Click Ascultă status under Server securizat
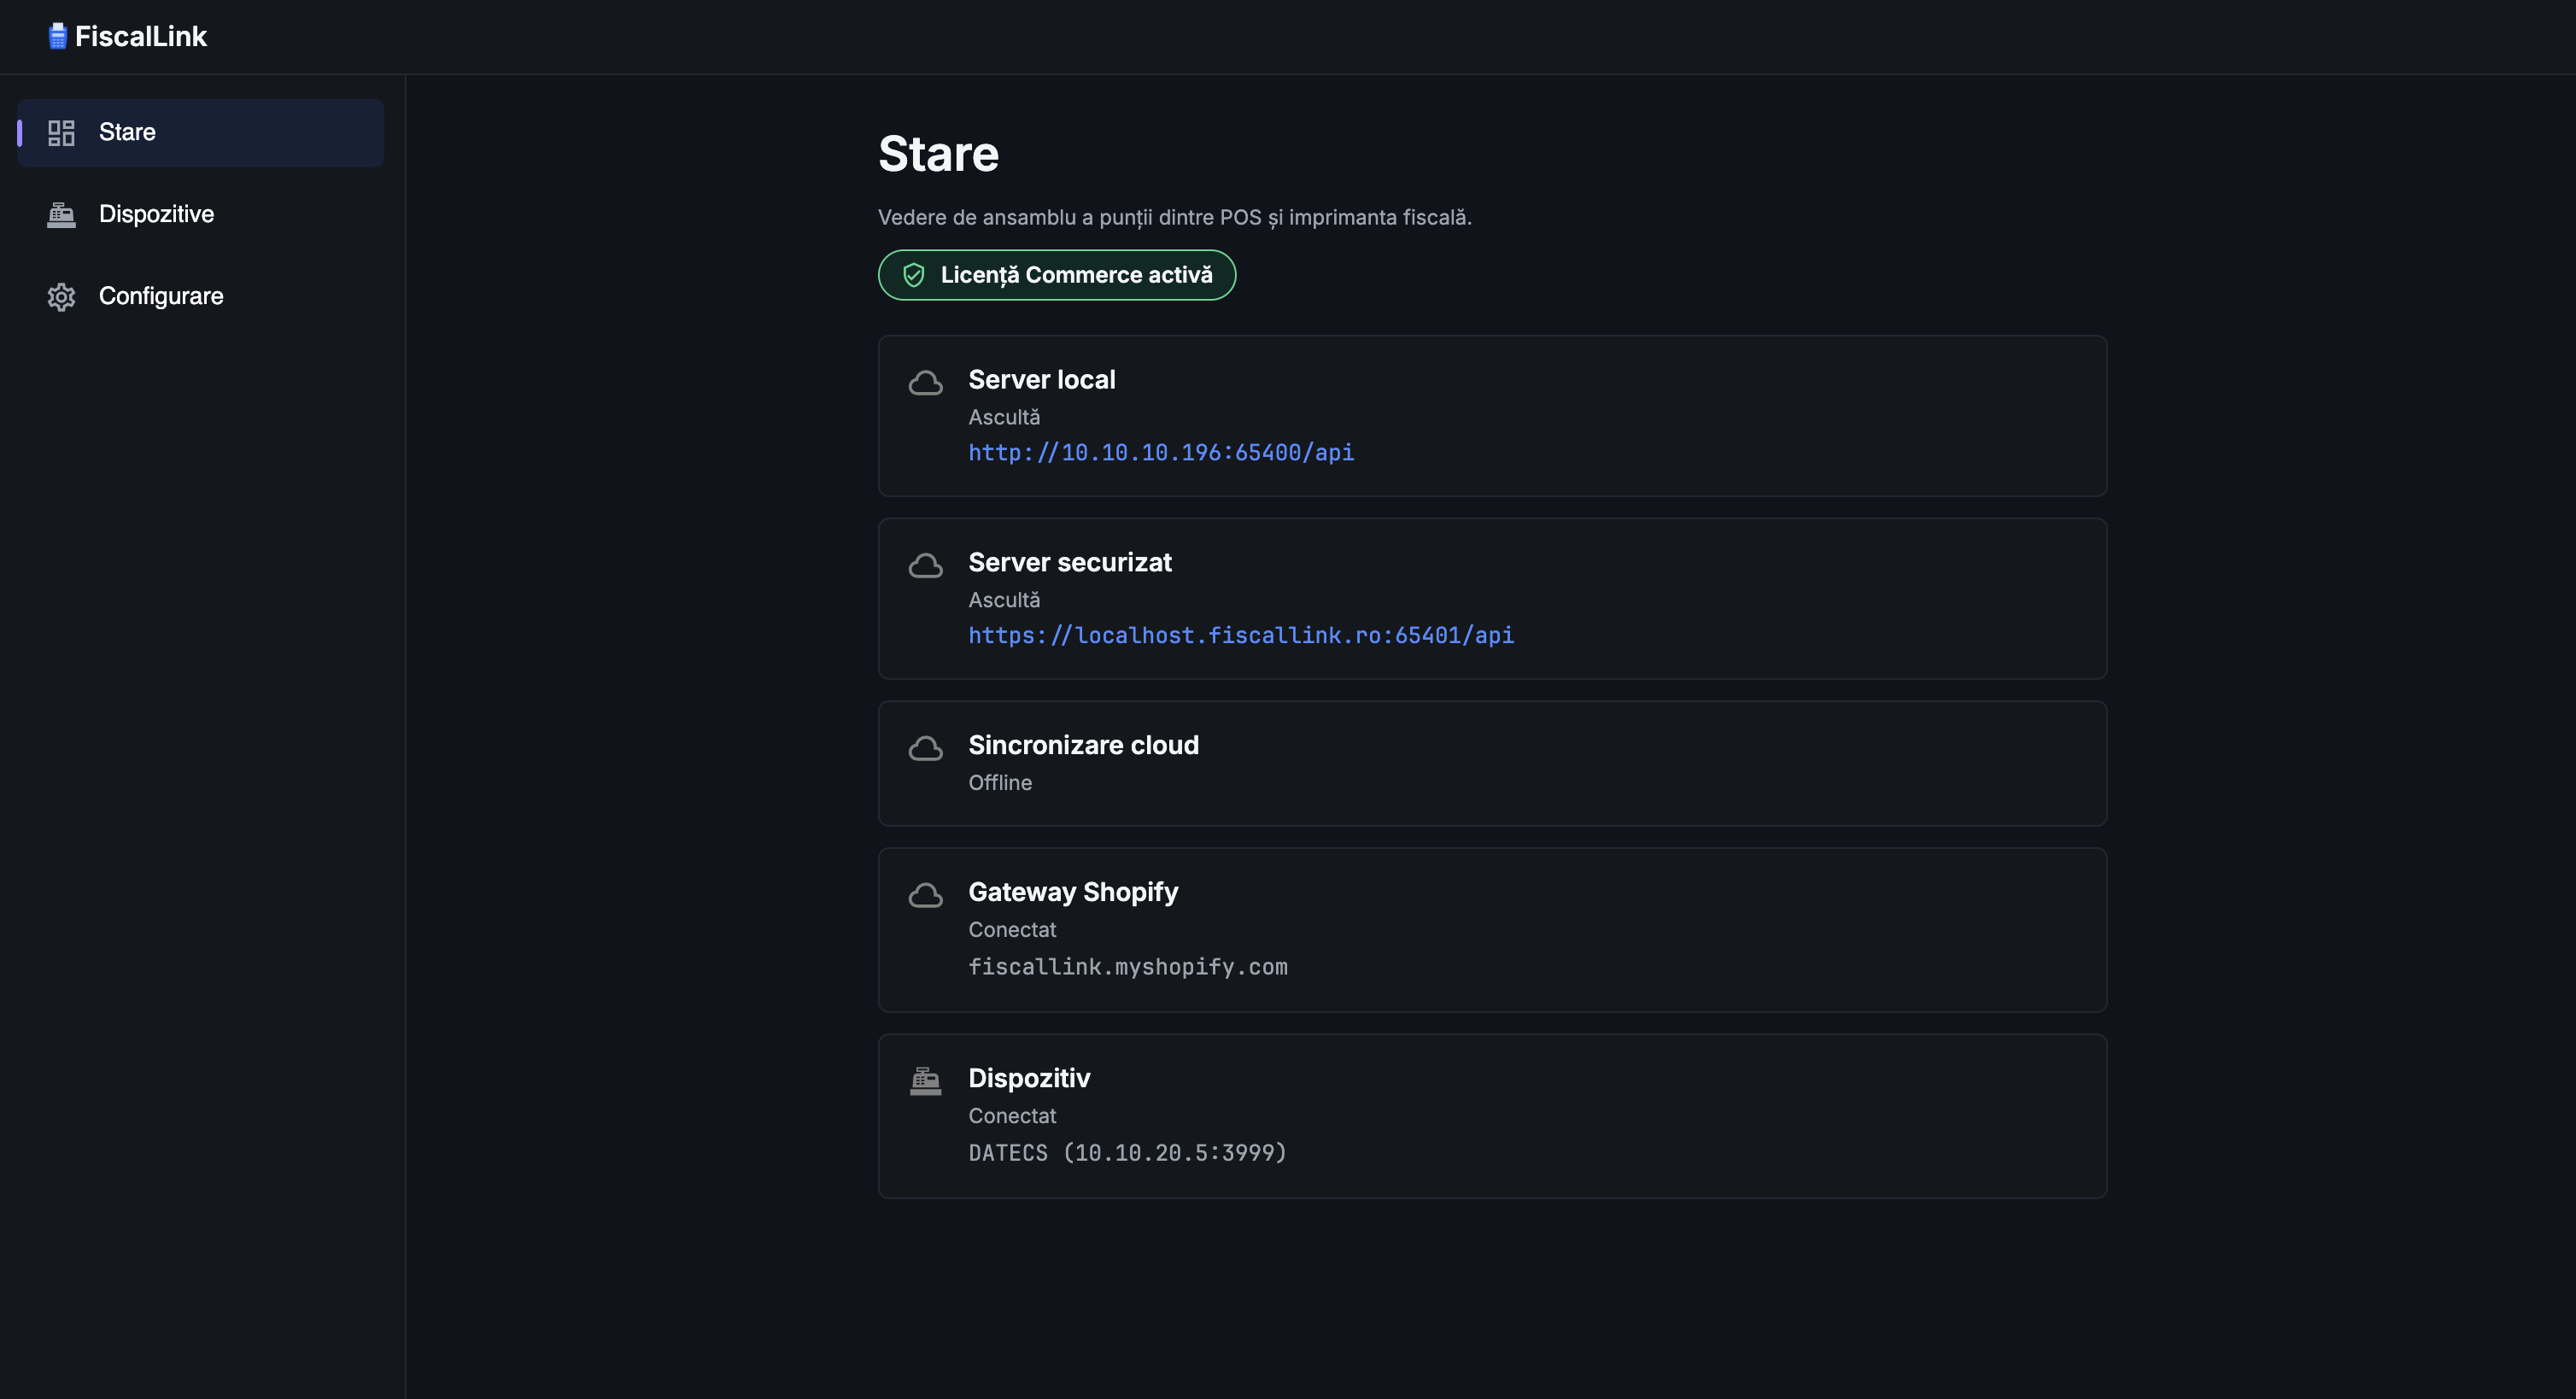2576x1399 pixels. tap(1004, 601)
